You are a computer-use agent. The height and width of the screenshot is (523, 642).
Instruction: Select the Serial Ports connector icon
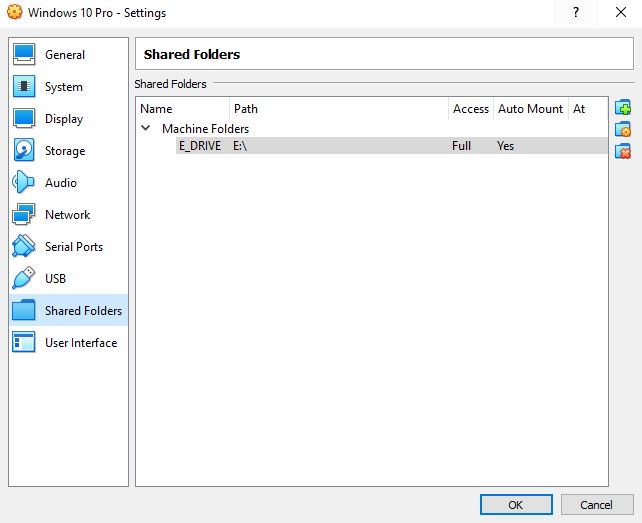point(24,246)
